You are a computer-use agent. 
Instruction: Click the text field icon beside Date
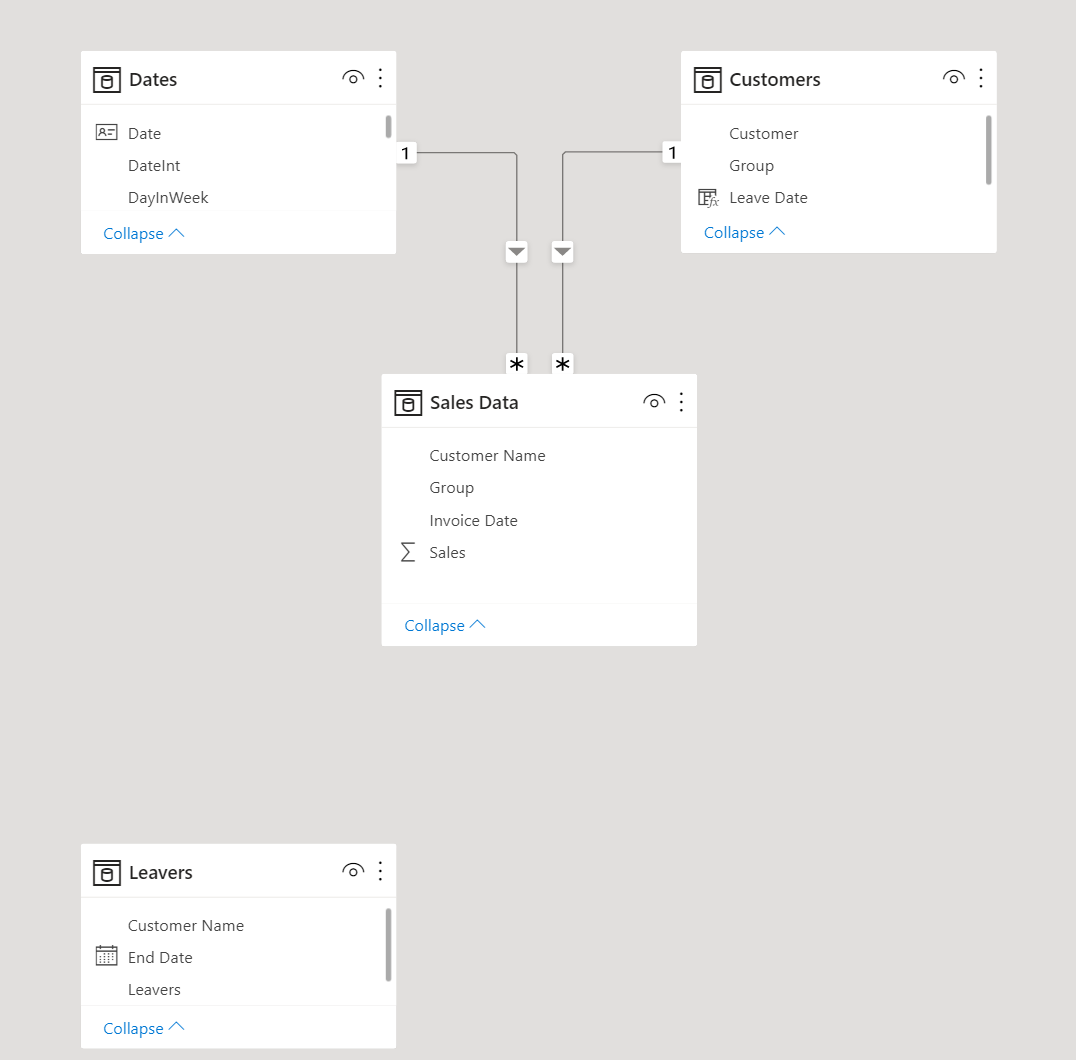(106, 132)
